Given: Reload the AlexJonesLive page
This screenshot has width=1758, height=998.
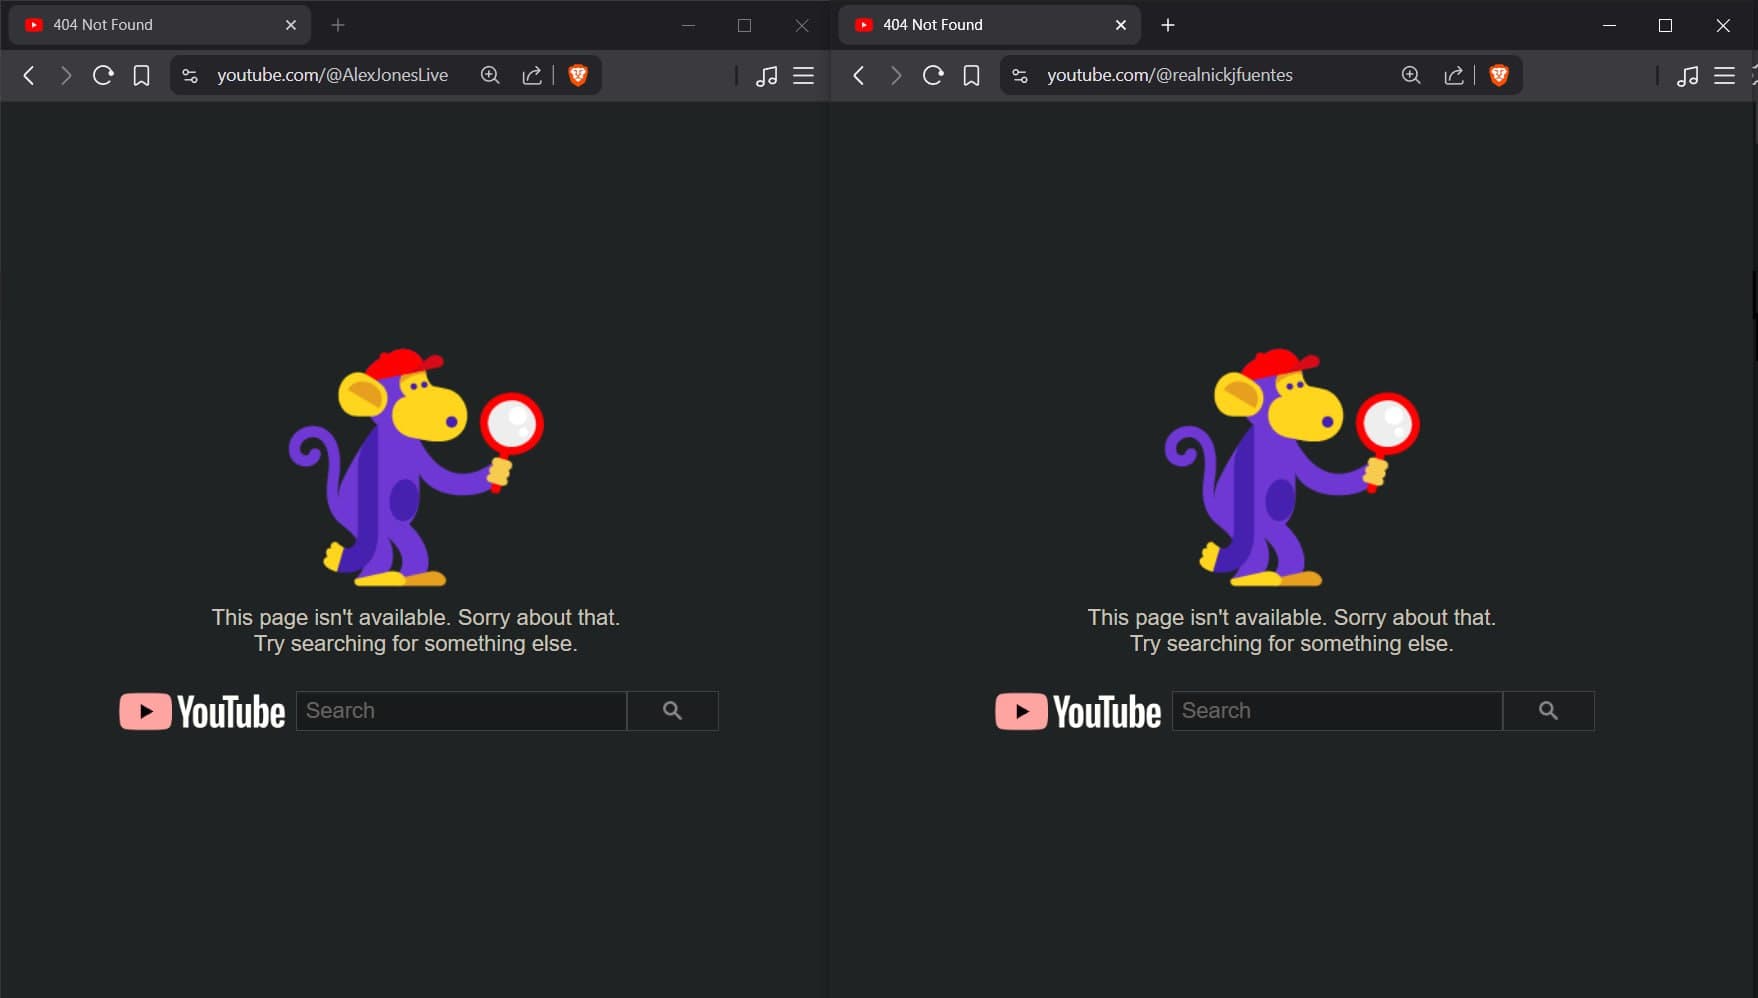Looking at the screenshot, I should point(103,75).
